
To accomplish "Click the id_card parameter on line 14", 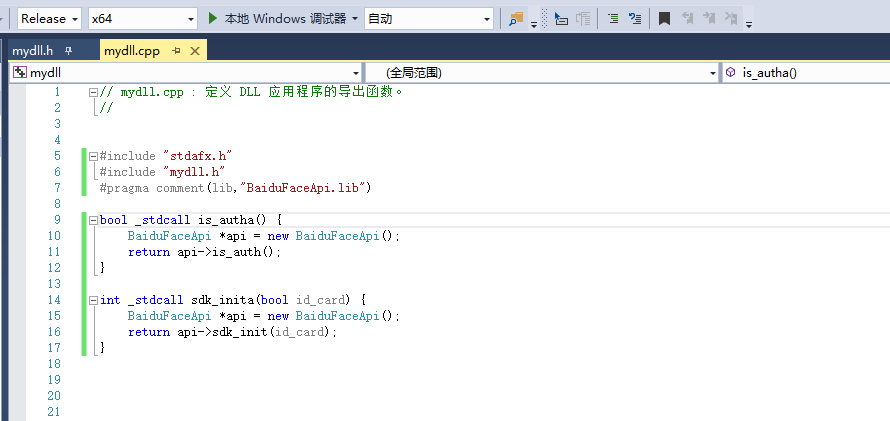I will point(321,300).
